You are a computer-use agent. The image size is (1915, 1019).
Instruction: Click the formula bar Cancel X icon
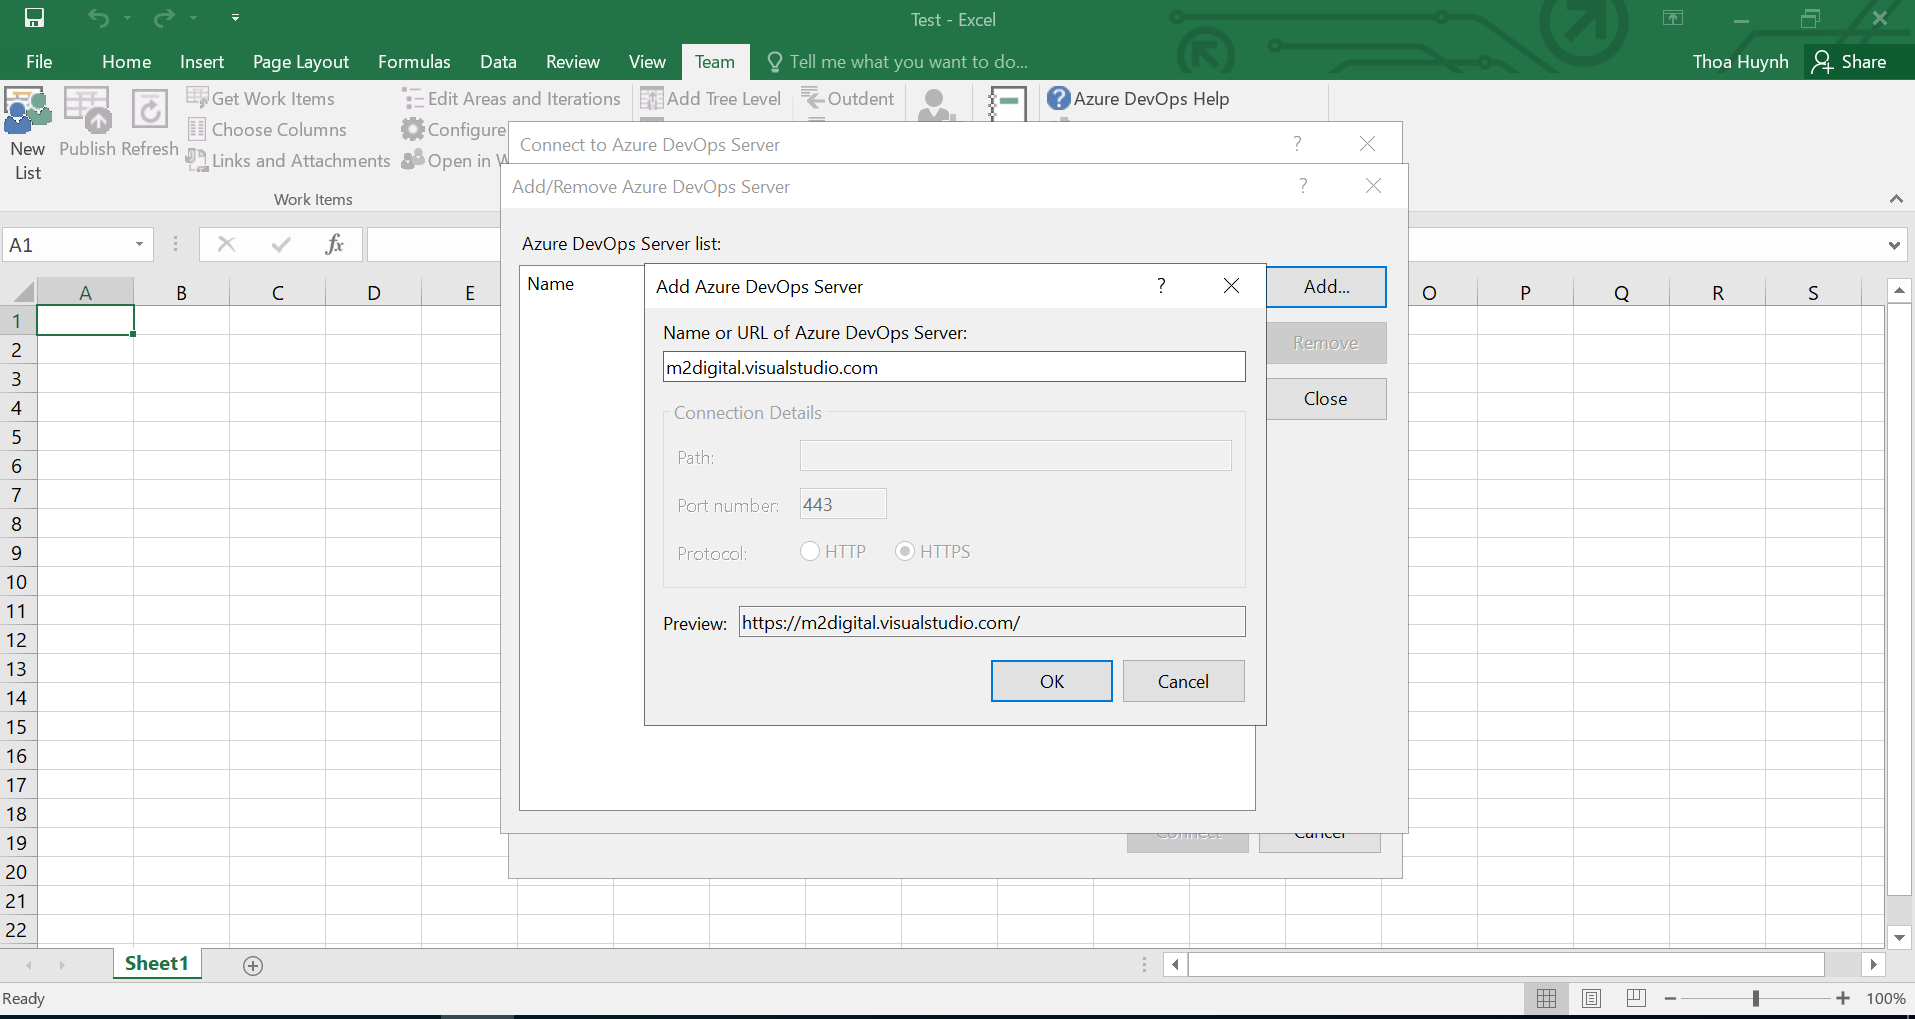(226, 244)
